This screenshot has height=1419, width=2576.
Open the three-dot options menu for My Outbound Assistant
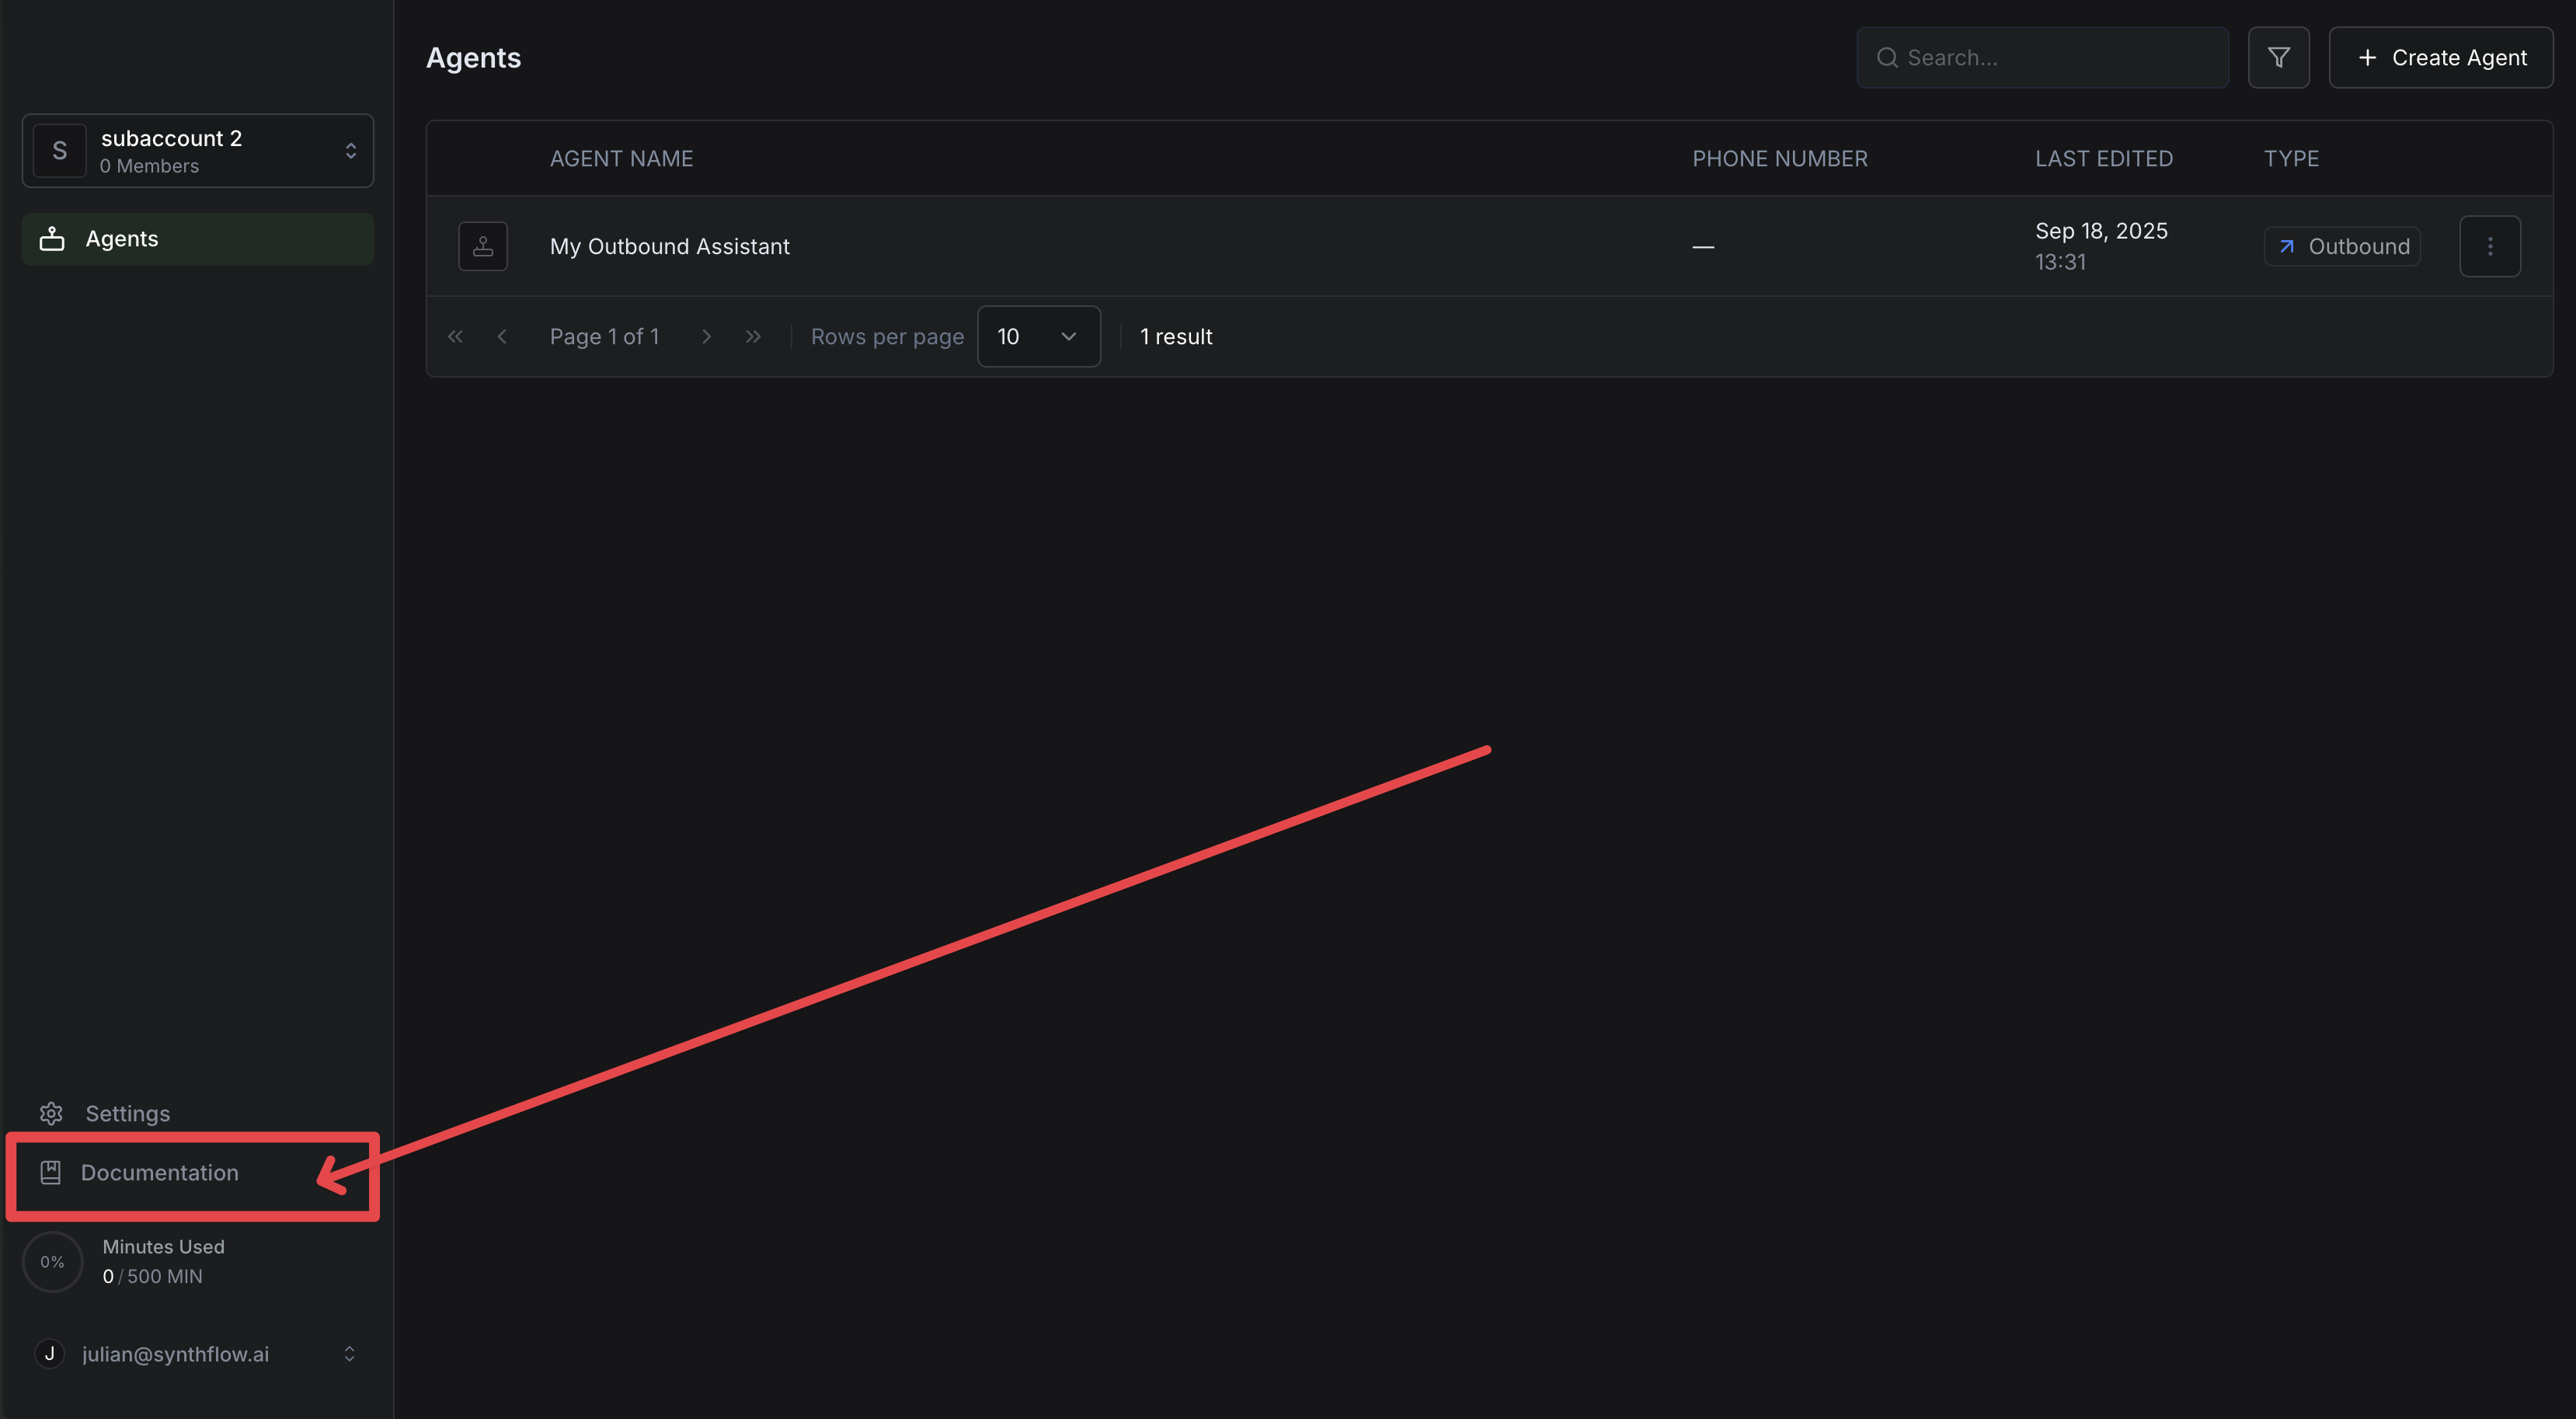[x=2490, y=246]
